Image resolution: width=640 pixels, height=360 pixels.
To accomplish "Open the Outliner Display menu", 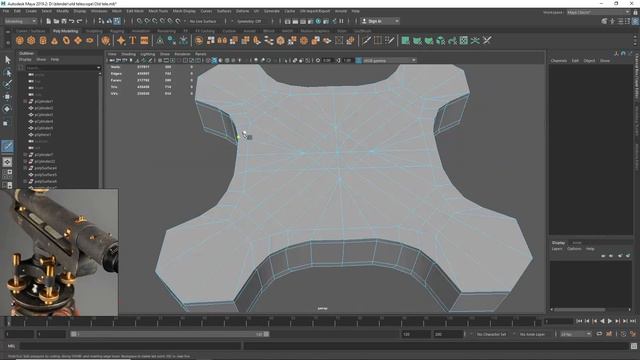I will pyautogui.click(x=25, y=60).
